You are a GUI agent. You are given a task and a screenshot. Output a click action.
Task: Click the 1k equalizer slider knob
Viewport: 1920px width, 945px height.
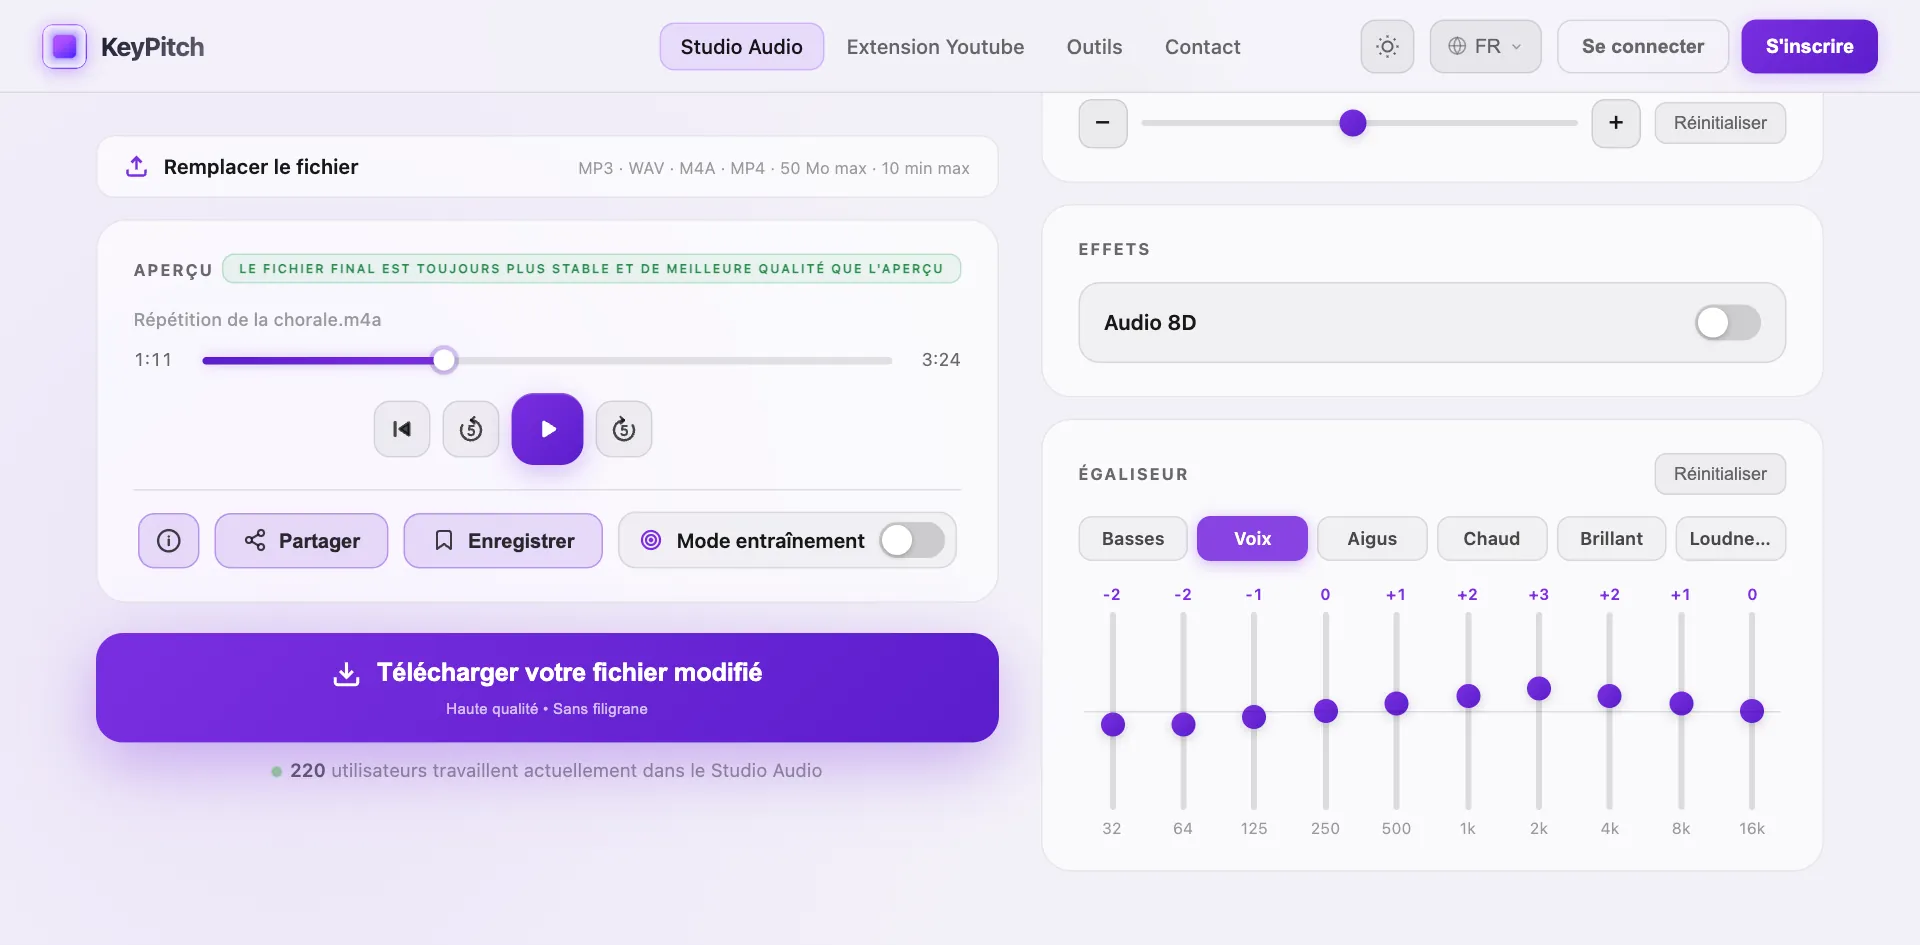(x=1468, y=696)
